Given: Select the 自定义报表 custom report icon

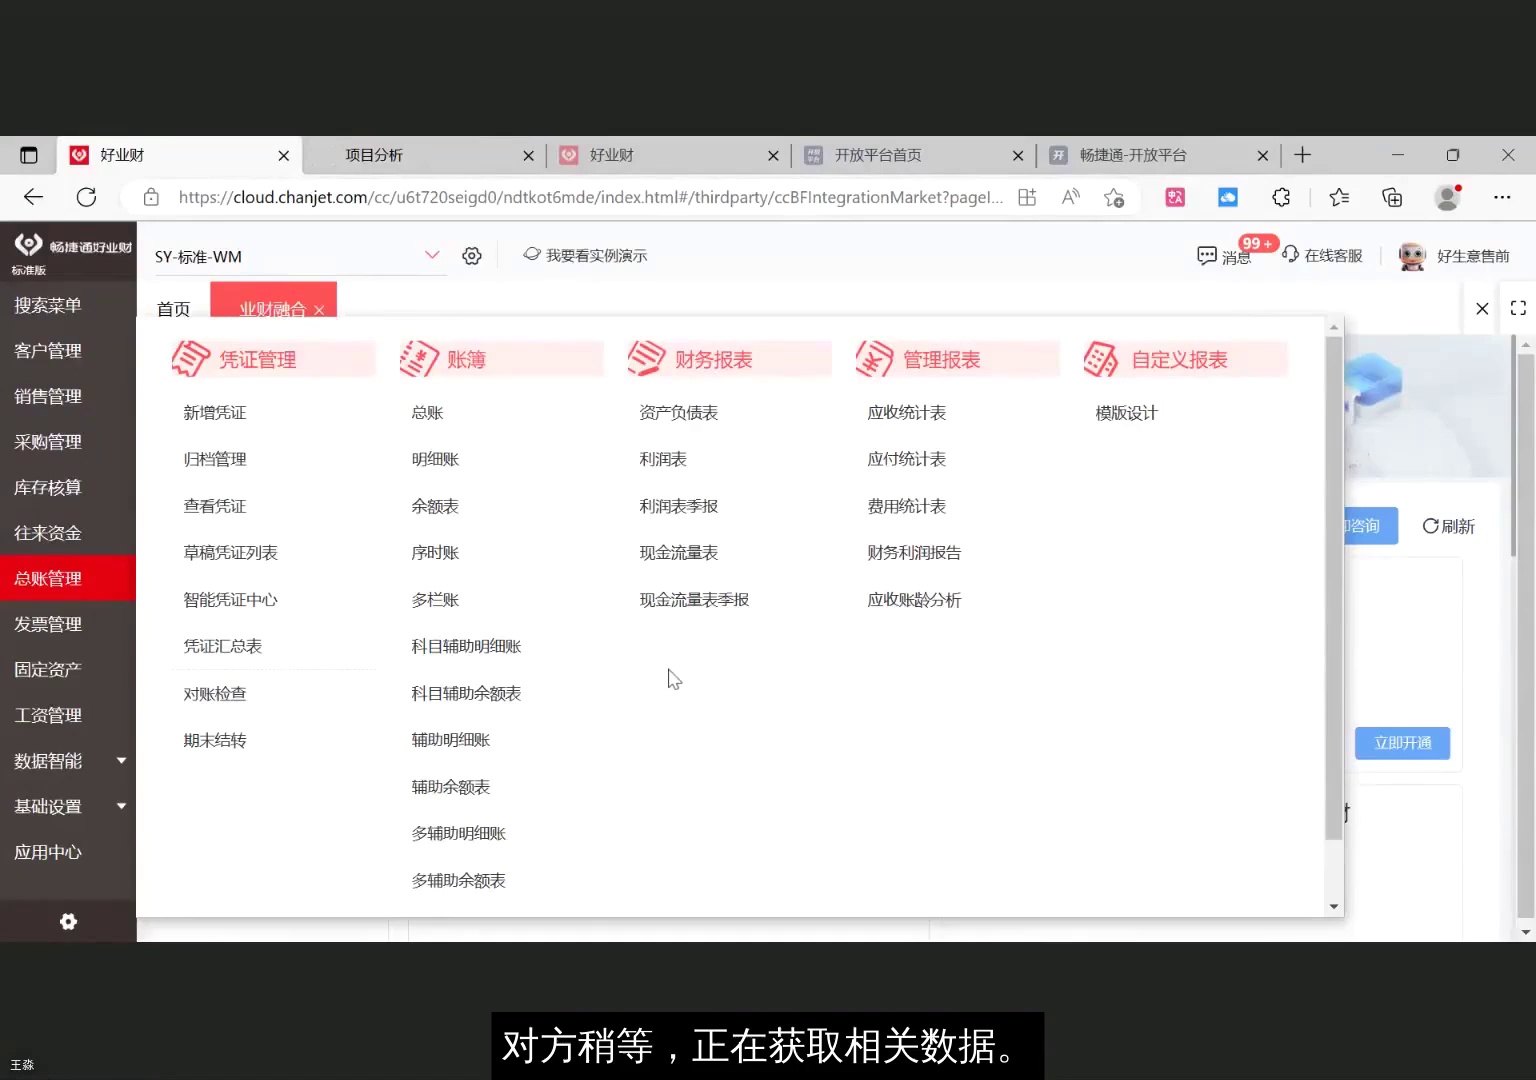Looking at the screenshot, I should tap(1102, 358).
